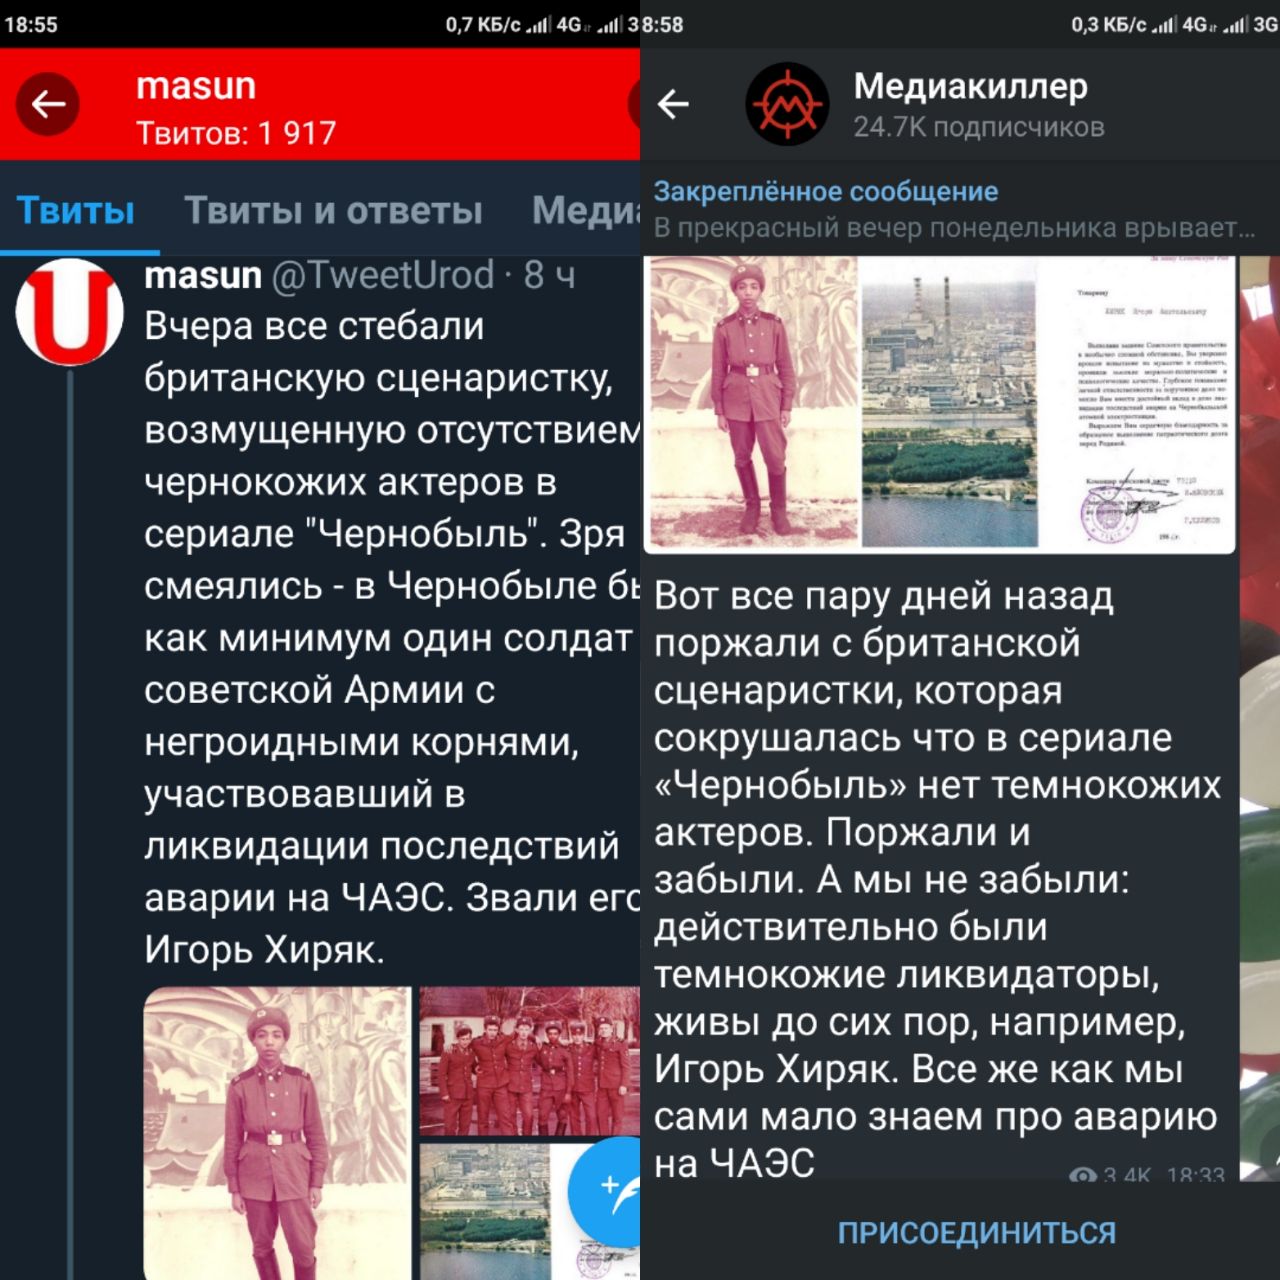
Task: Open the Закреплённое сообщение pinned banner
Action: coord(955,209)
